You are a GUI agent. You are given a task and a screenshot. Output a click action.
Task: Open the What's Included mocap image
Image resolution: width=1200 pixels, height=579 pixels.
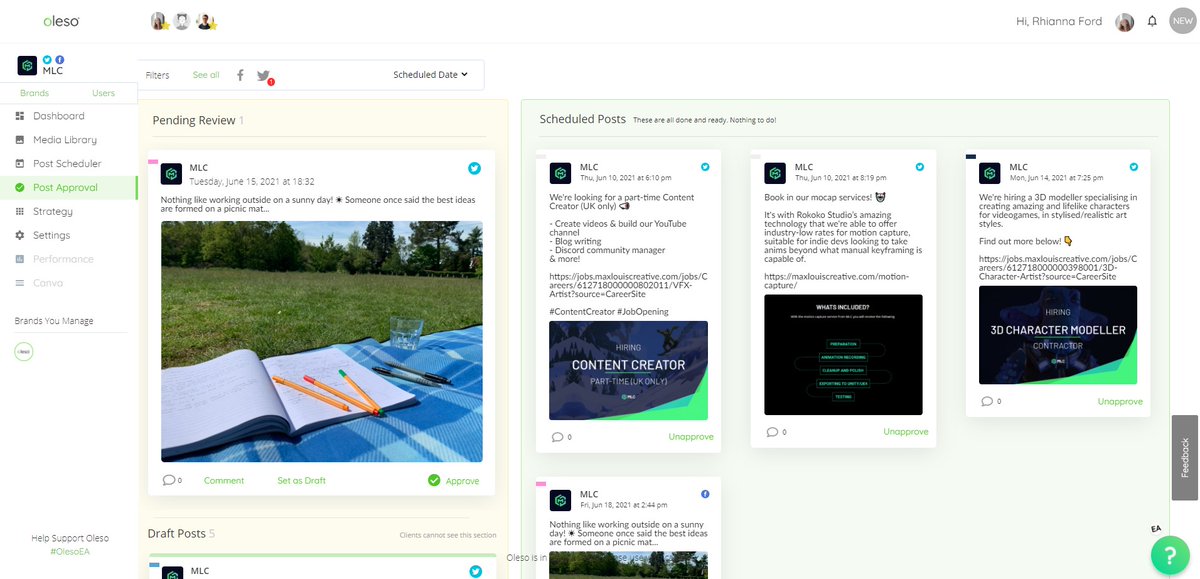click(x=843, y=354)
